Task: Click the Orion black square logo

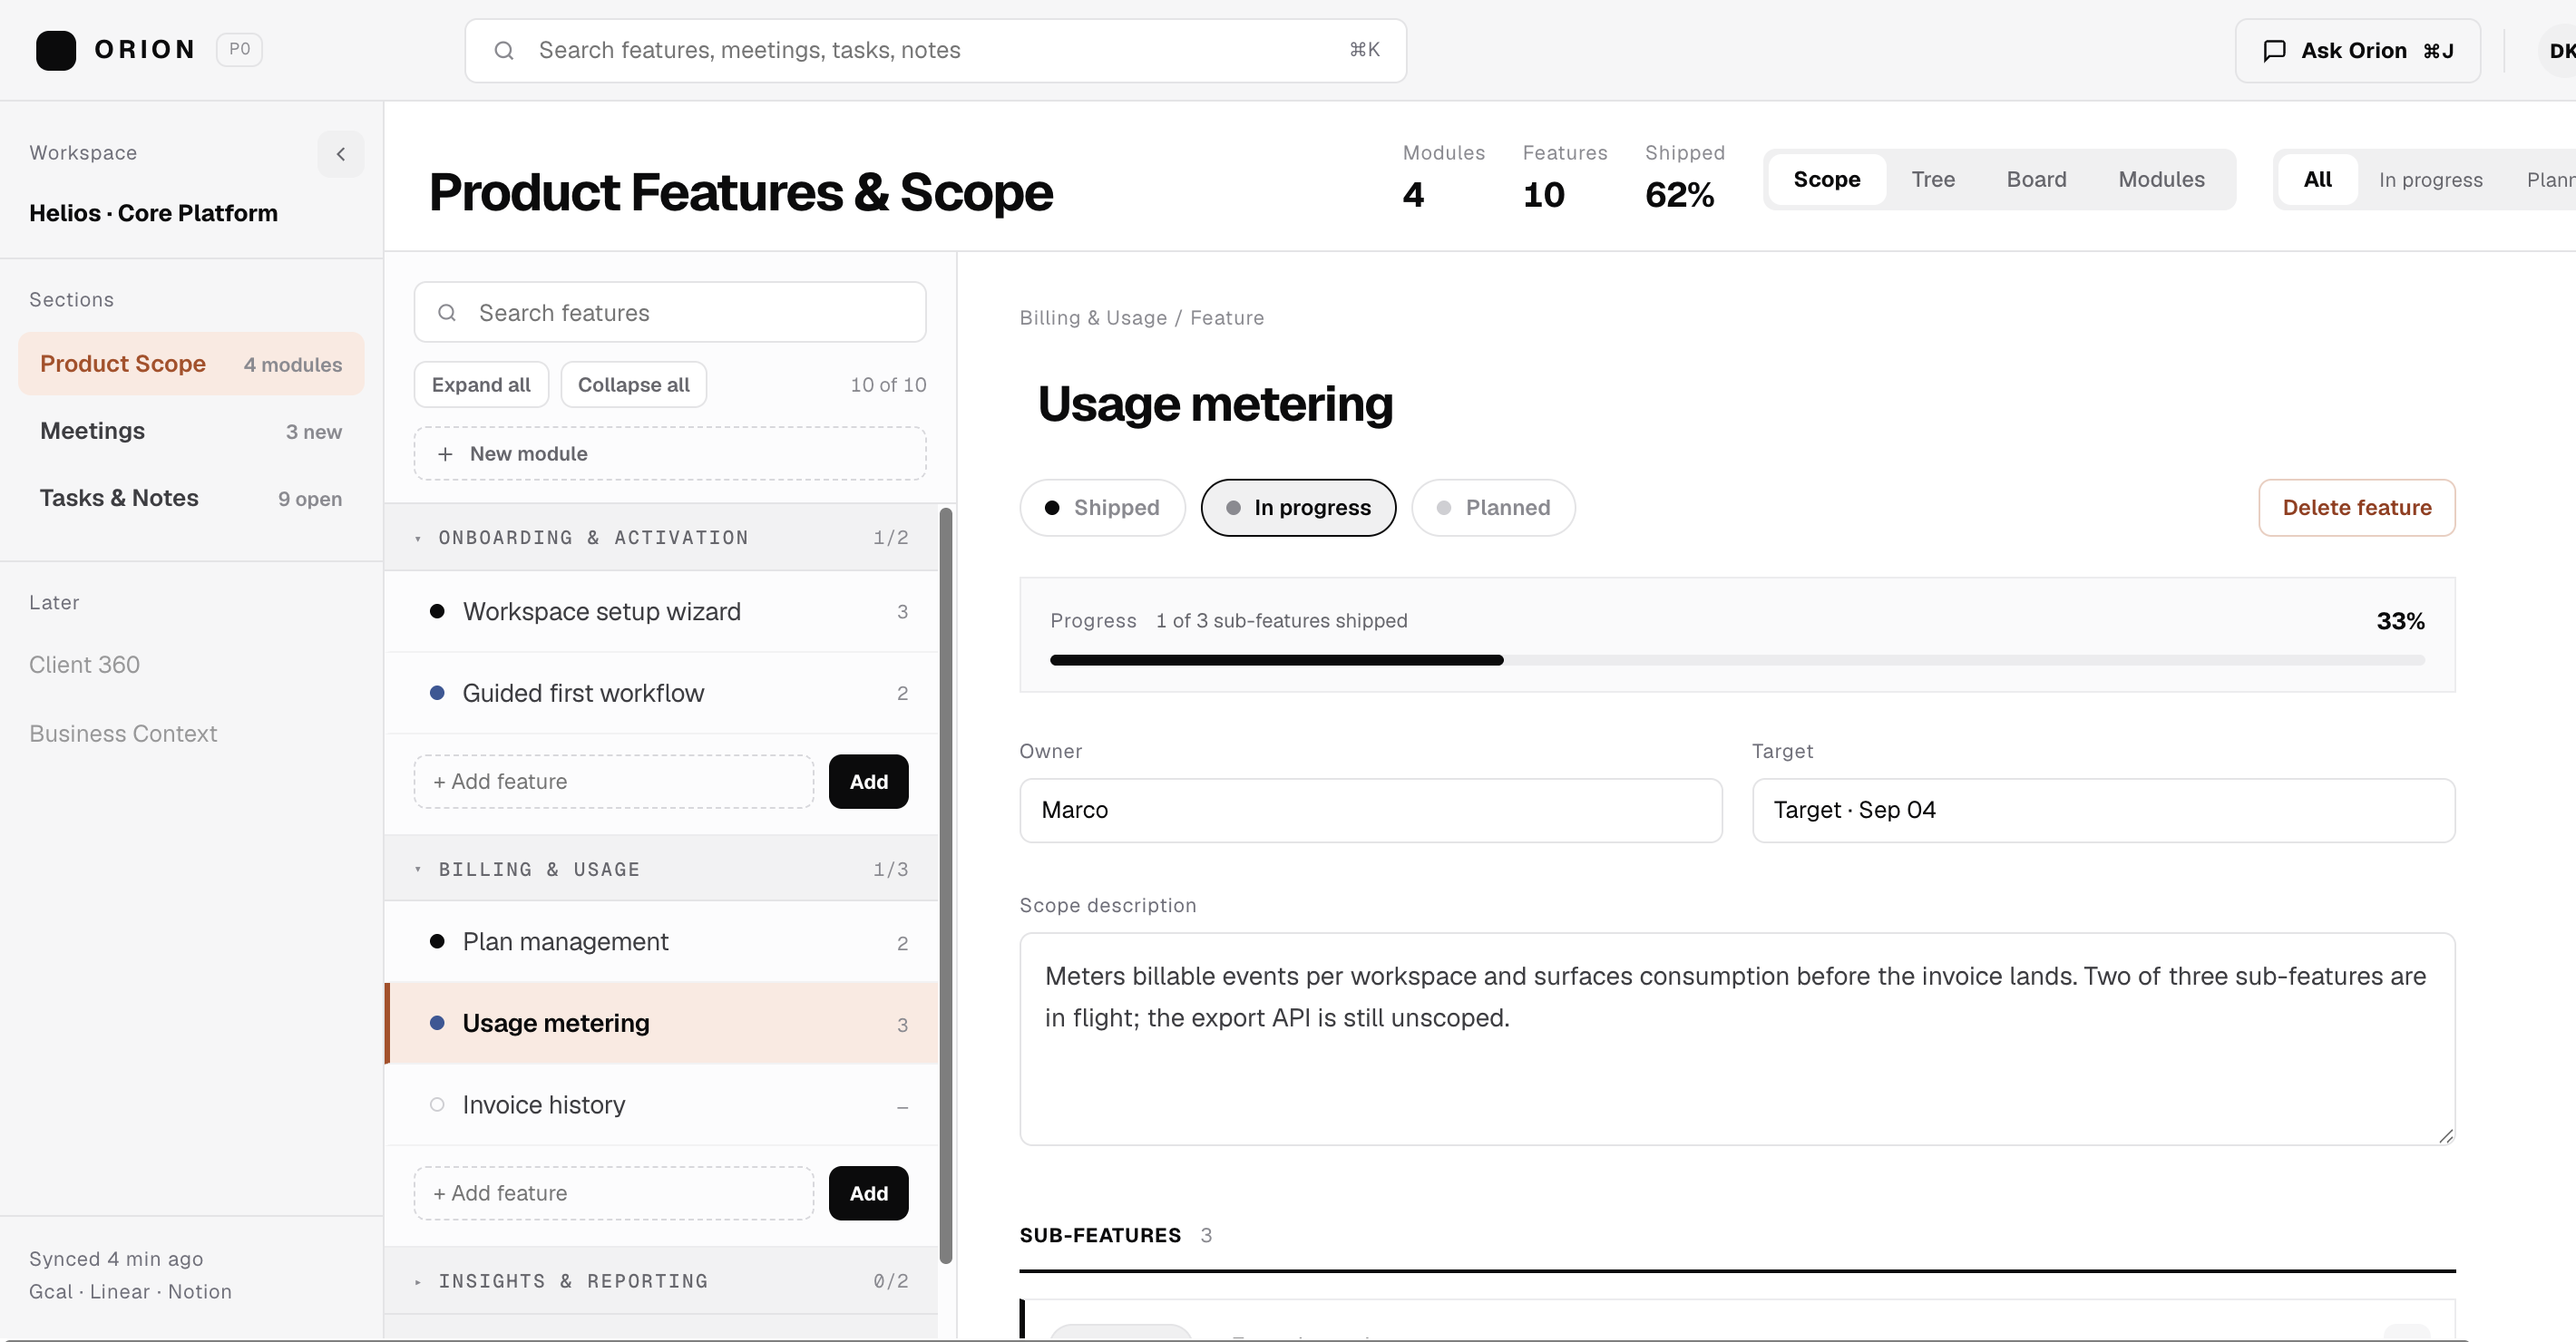Action: (x=56, y=50)
